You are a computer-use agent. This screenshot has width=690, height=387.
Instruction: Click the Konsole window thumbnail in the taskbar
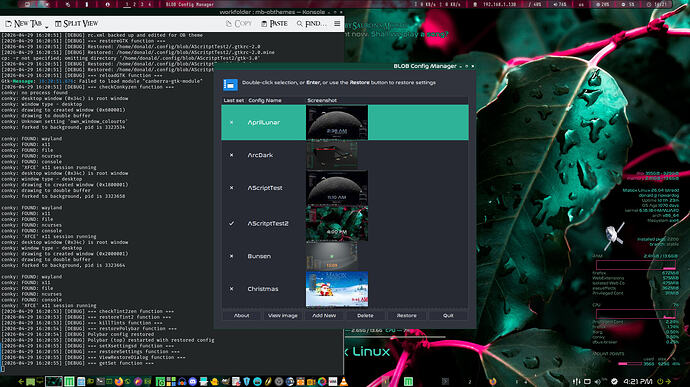pyautogui.click(x=54, y=381)
